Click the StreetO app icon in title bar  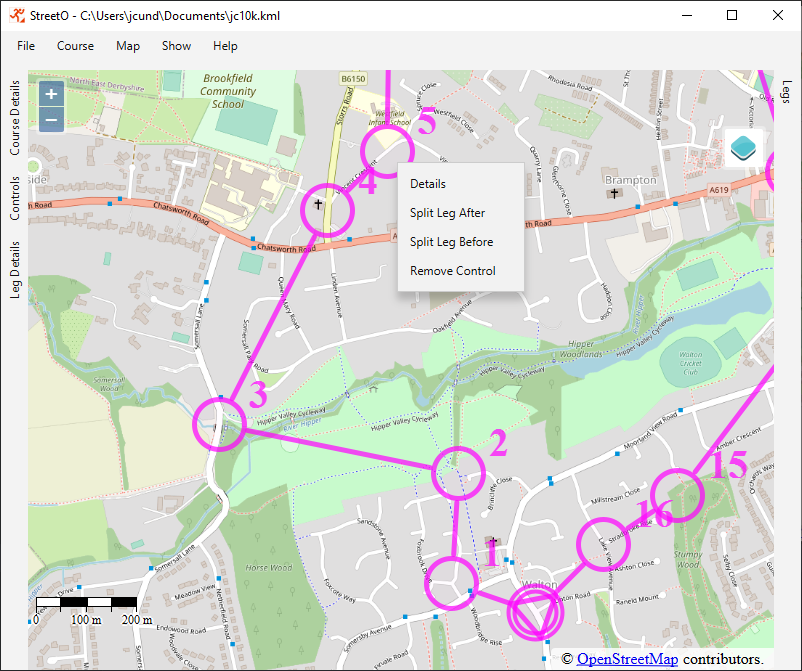click(16, 16)
